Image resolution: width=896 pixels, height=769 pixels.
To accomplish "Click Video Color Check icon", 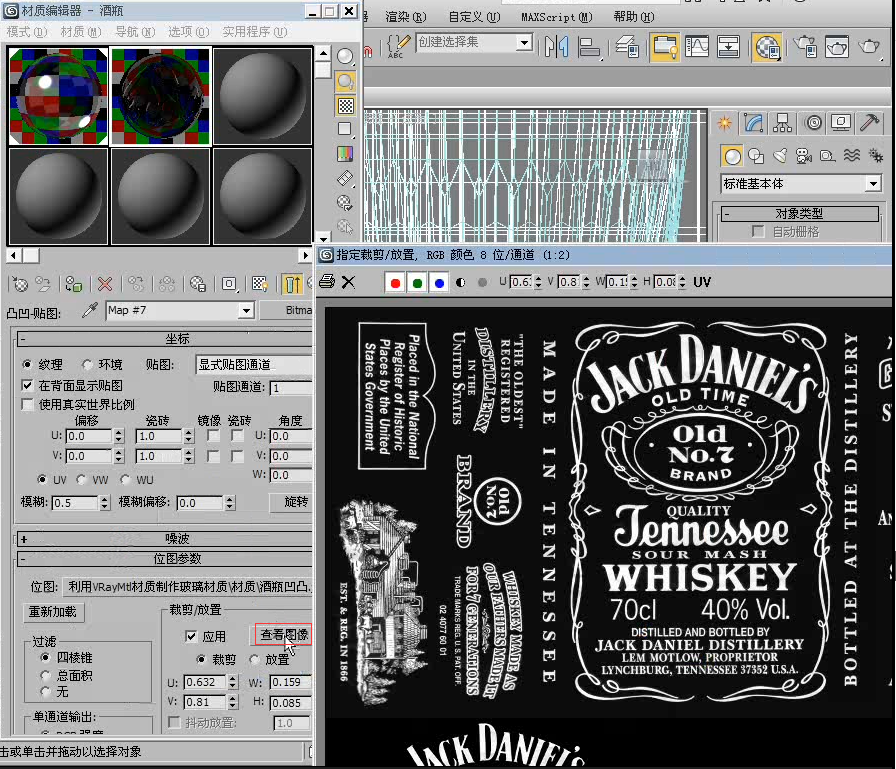I will (x=345, y=154).
